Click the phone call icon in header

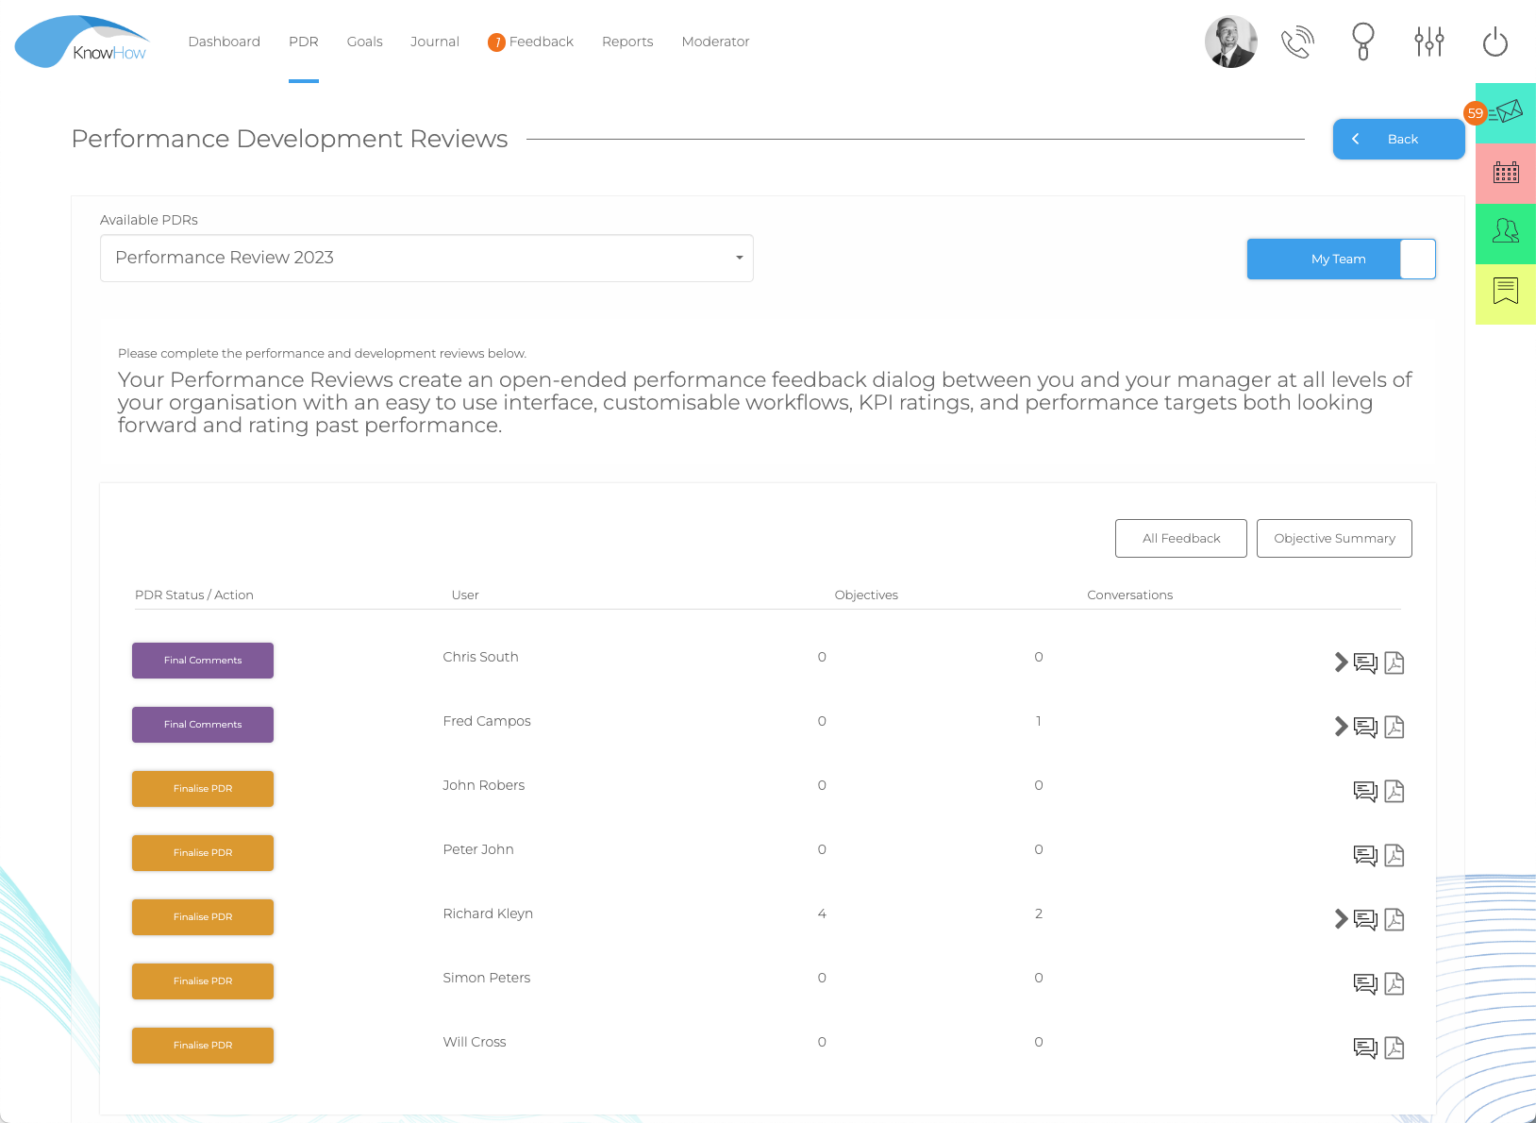coord(1297,42)
